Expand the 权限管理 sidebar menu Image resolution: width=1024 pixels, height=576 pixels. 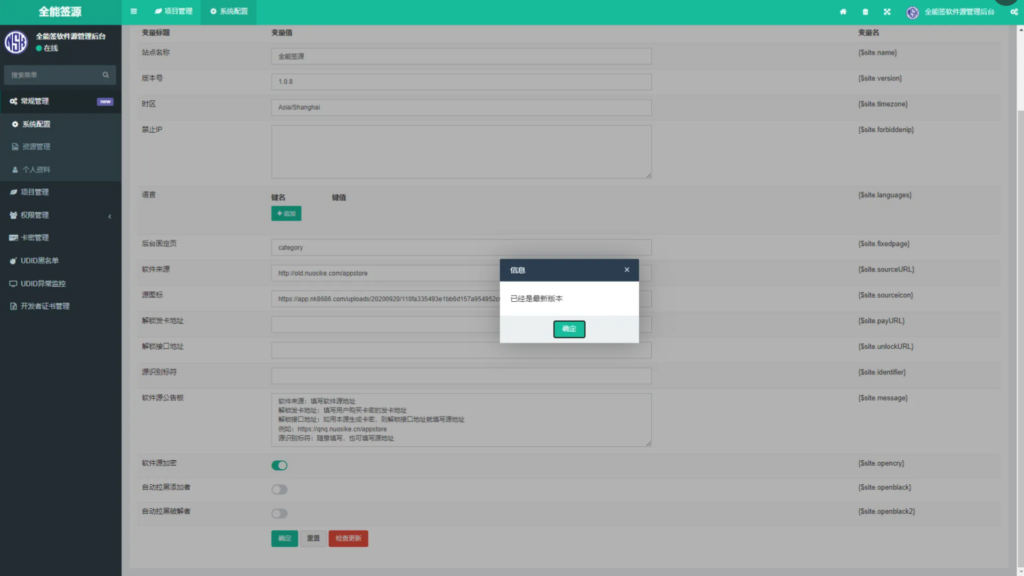tap(60, 215)
